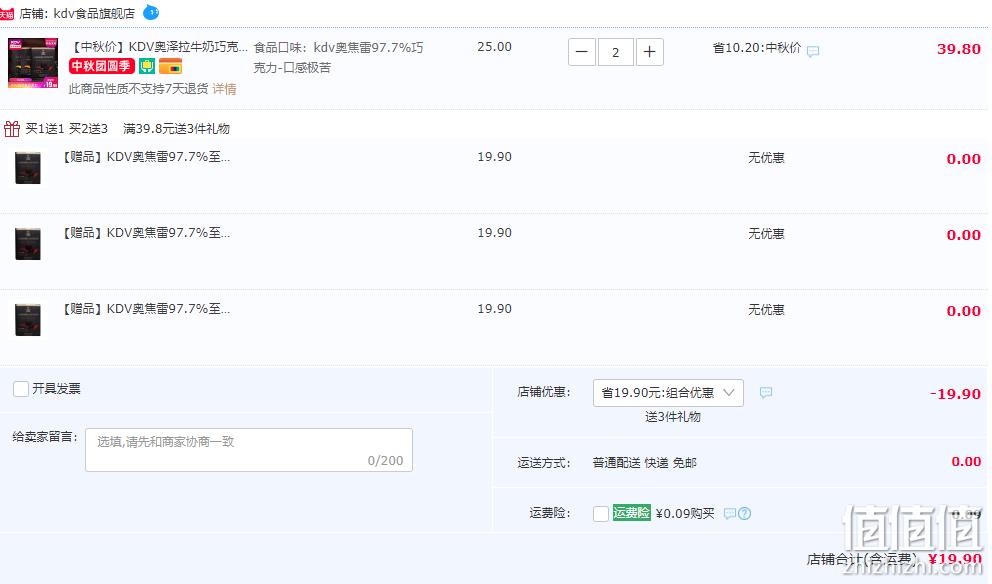This screenshot has width=992, height=584.
Task: Expand the 省19.90元:组合优惠 store discount dropdown
Action: click(668, 393)
